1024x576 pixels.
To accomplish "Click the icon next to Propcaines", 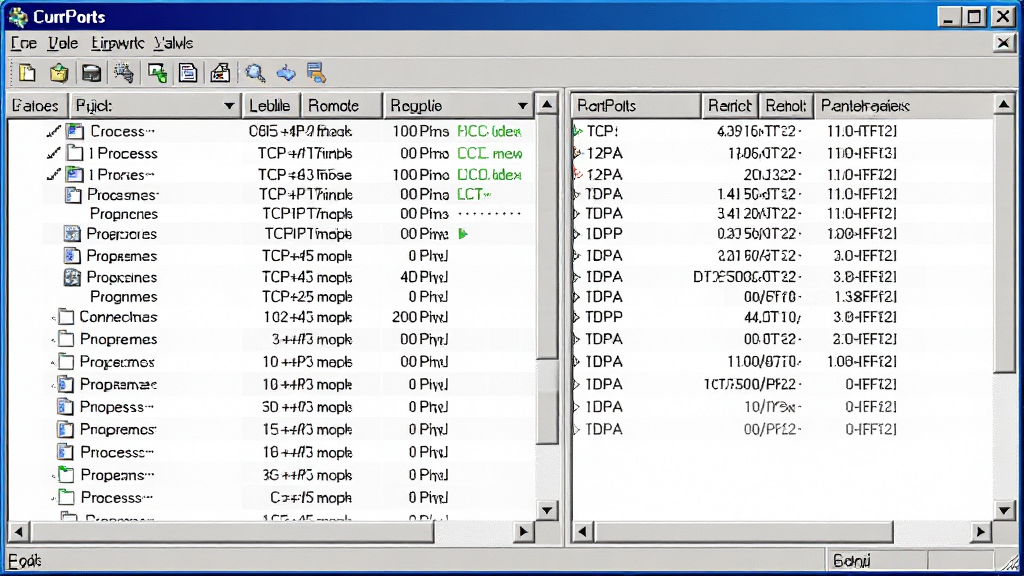I will (72, 277).
